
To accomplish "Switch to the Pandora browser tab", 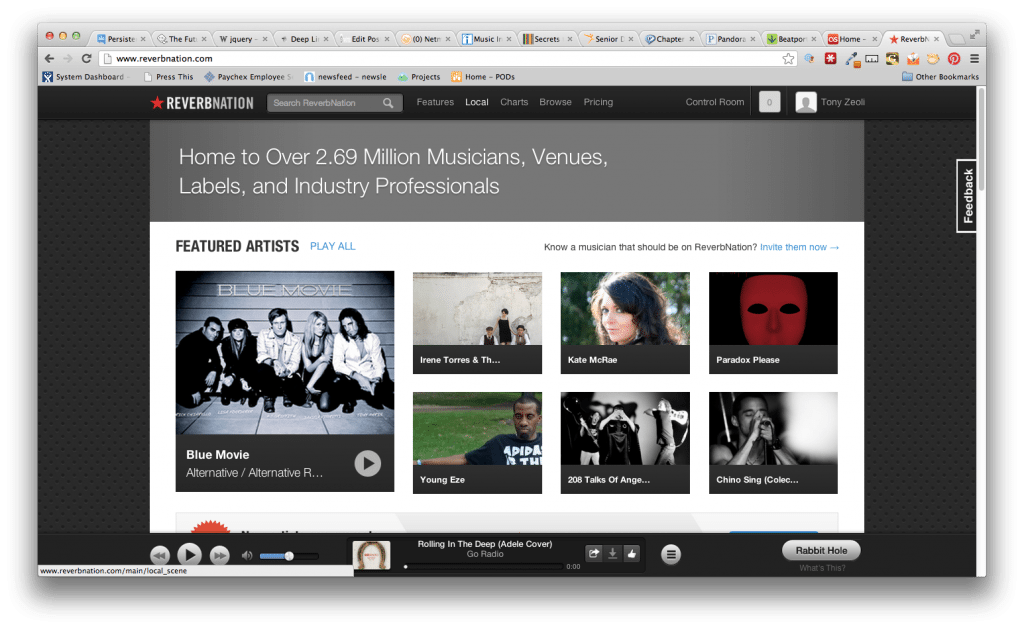I will (730, 39).
